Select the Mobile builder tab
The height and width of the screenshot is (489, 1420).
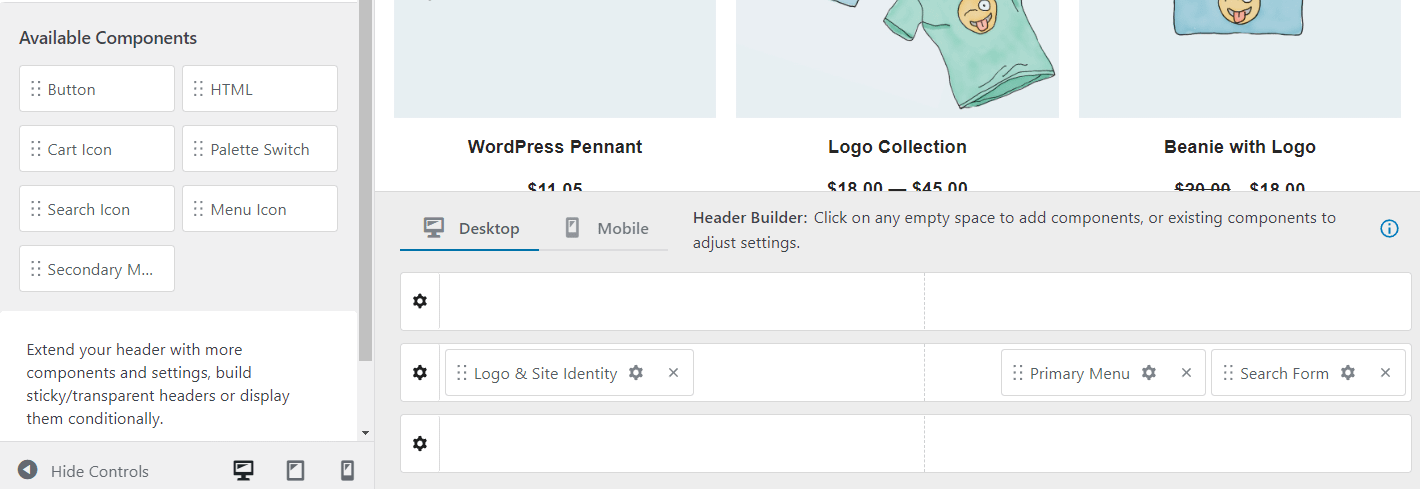pyautogui.click(x=606, y=229)
